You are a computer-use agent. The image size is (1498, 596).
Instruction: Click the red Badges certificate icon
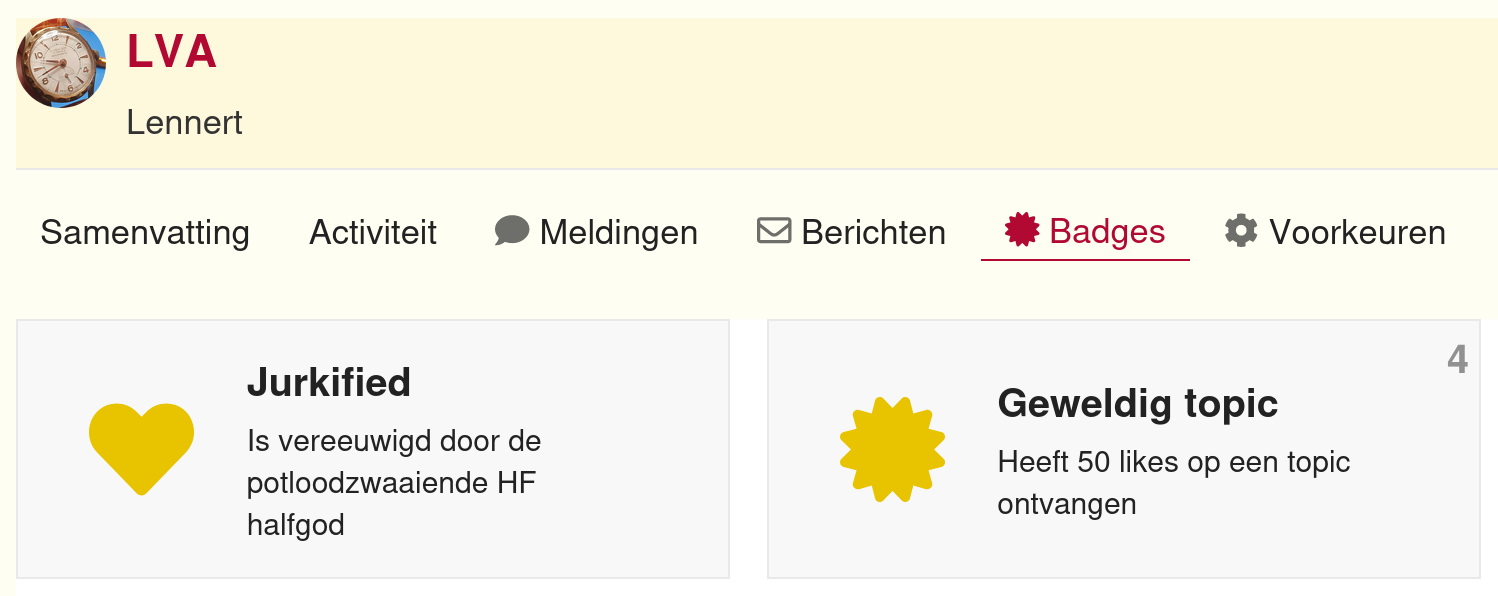[1022, 231]
